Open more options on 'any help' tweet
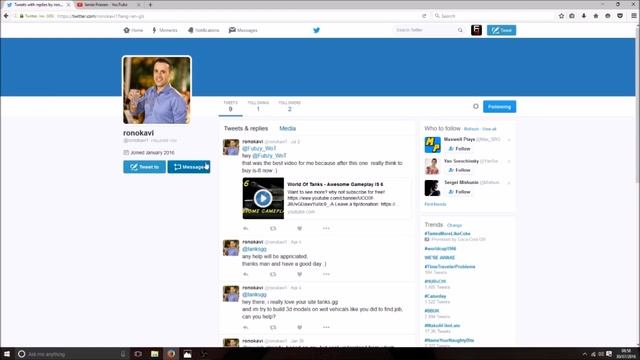 coord(326,274)
